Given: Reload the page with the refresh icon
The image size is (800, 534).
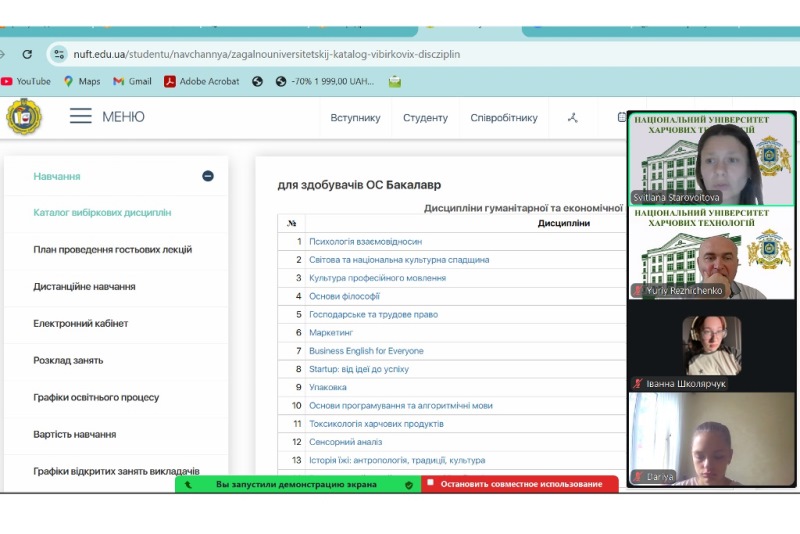Looking at the screenshot, I should coord(27,54).
